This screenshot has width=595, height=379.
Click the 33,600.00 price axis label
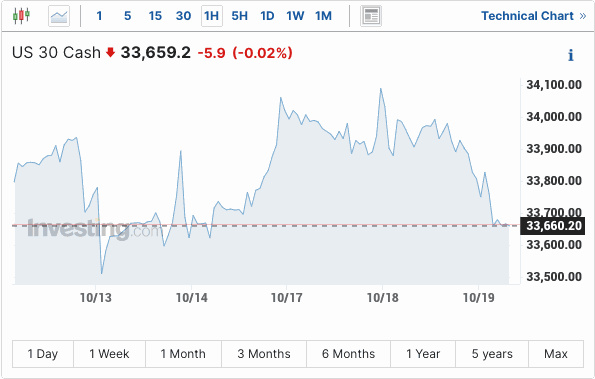(x=554, y=245)
